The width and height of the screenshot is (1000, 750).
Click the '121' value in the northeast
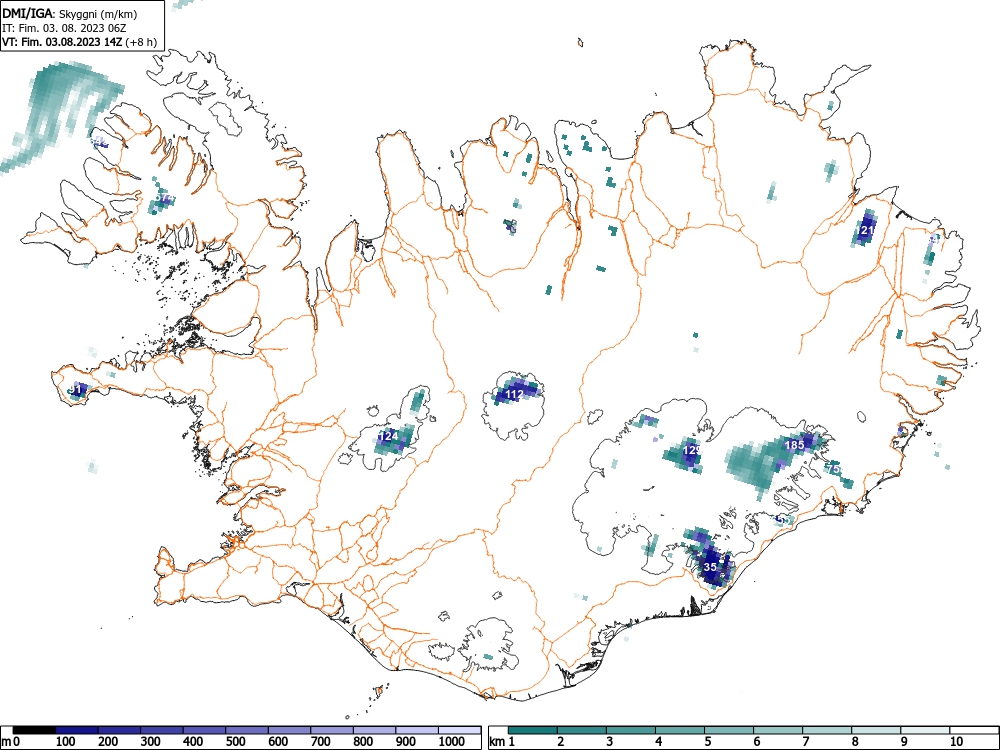pyautogui.click(x=865, y=231)
